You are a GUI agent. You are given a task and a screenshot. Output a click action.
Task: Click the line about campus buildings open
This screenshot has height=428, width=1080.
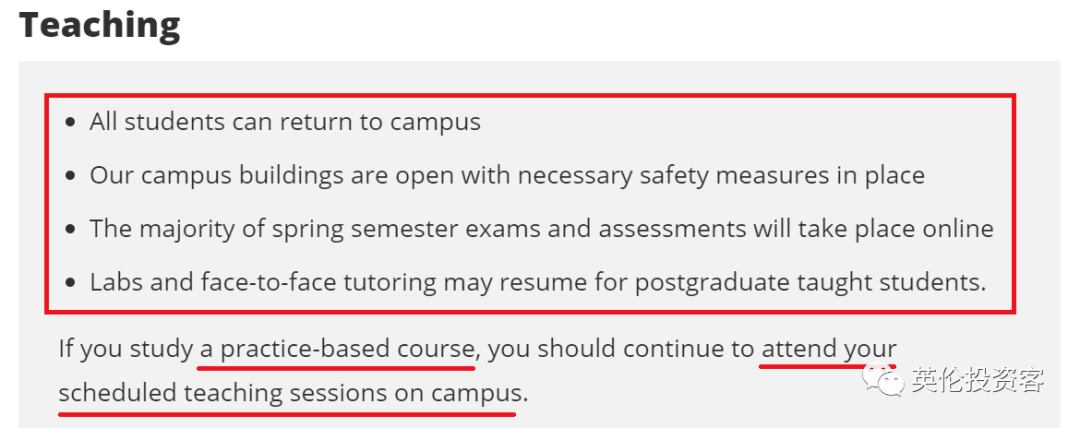tap(507, 176)
